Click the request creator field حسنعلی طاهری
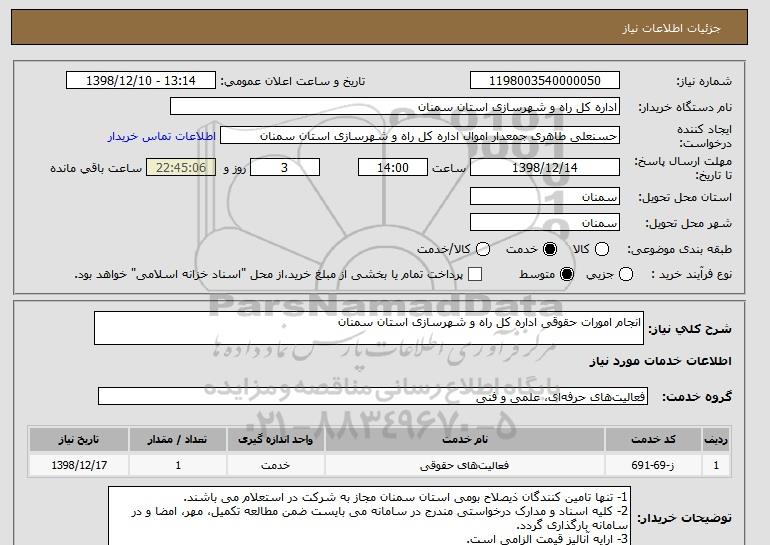This screenshot has height=545, width=770. 420,136
